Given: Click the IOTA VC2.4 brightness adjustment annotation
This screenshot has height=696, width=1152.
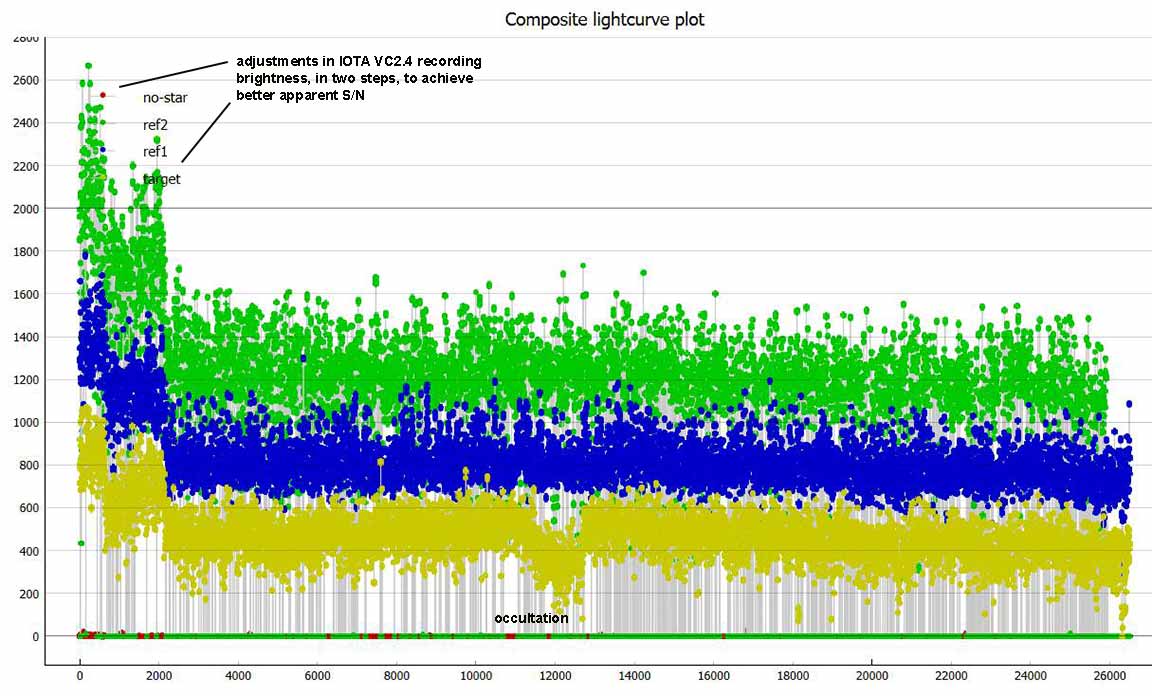Looking at the screenshot, I should click(358, 78).
